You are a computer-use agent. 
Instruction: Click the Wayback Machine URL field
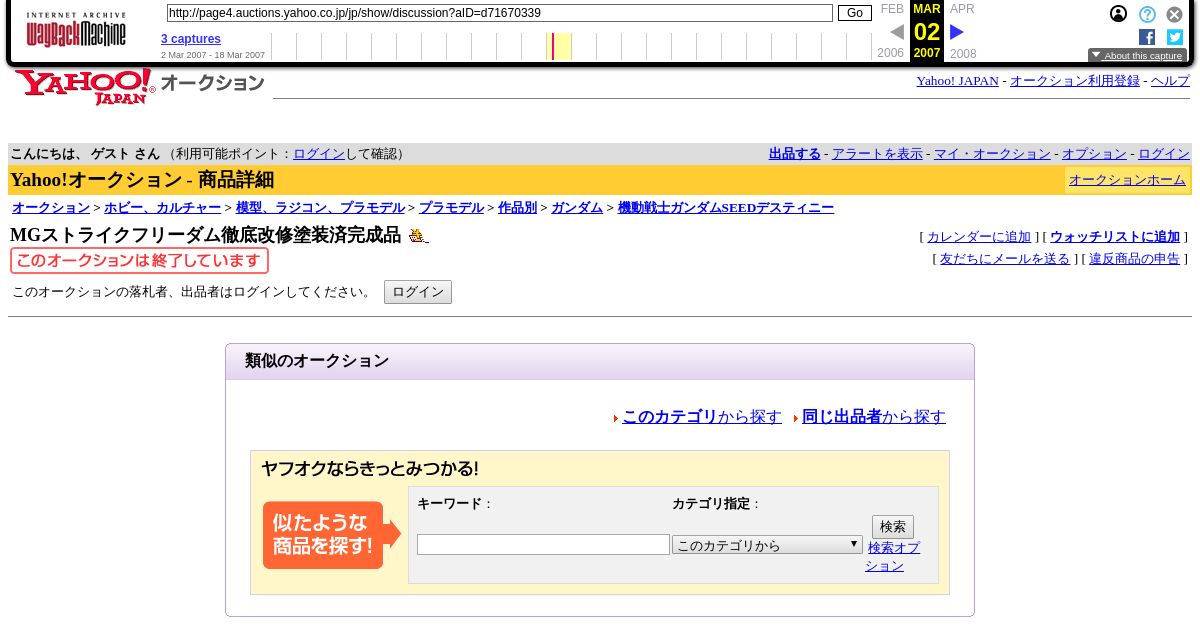pos(499,13)
